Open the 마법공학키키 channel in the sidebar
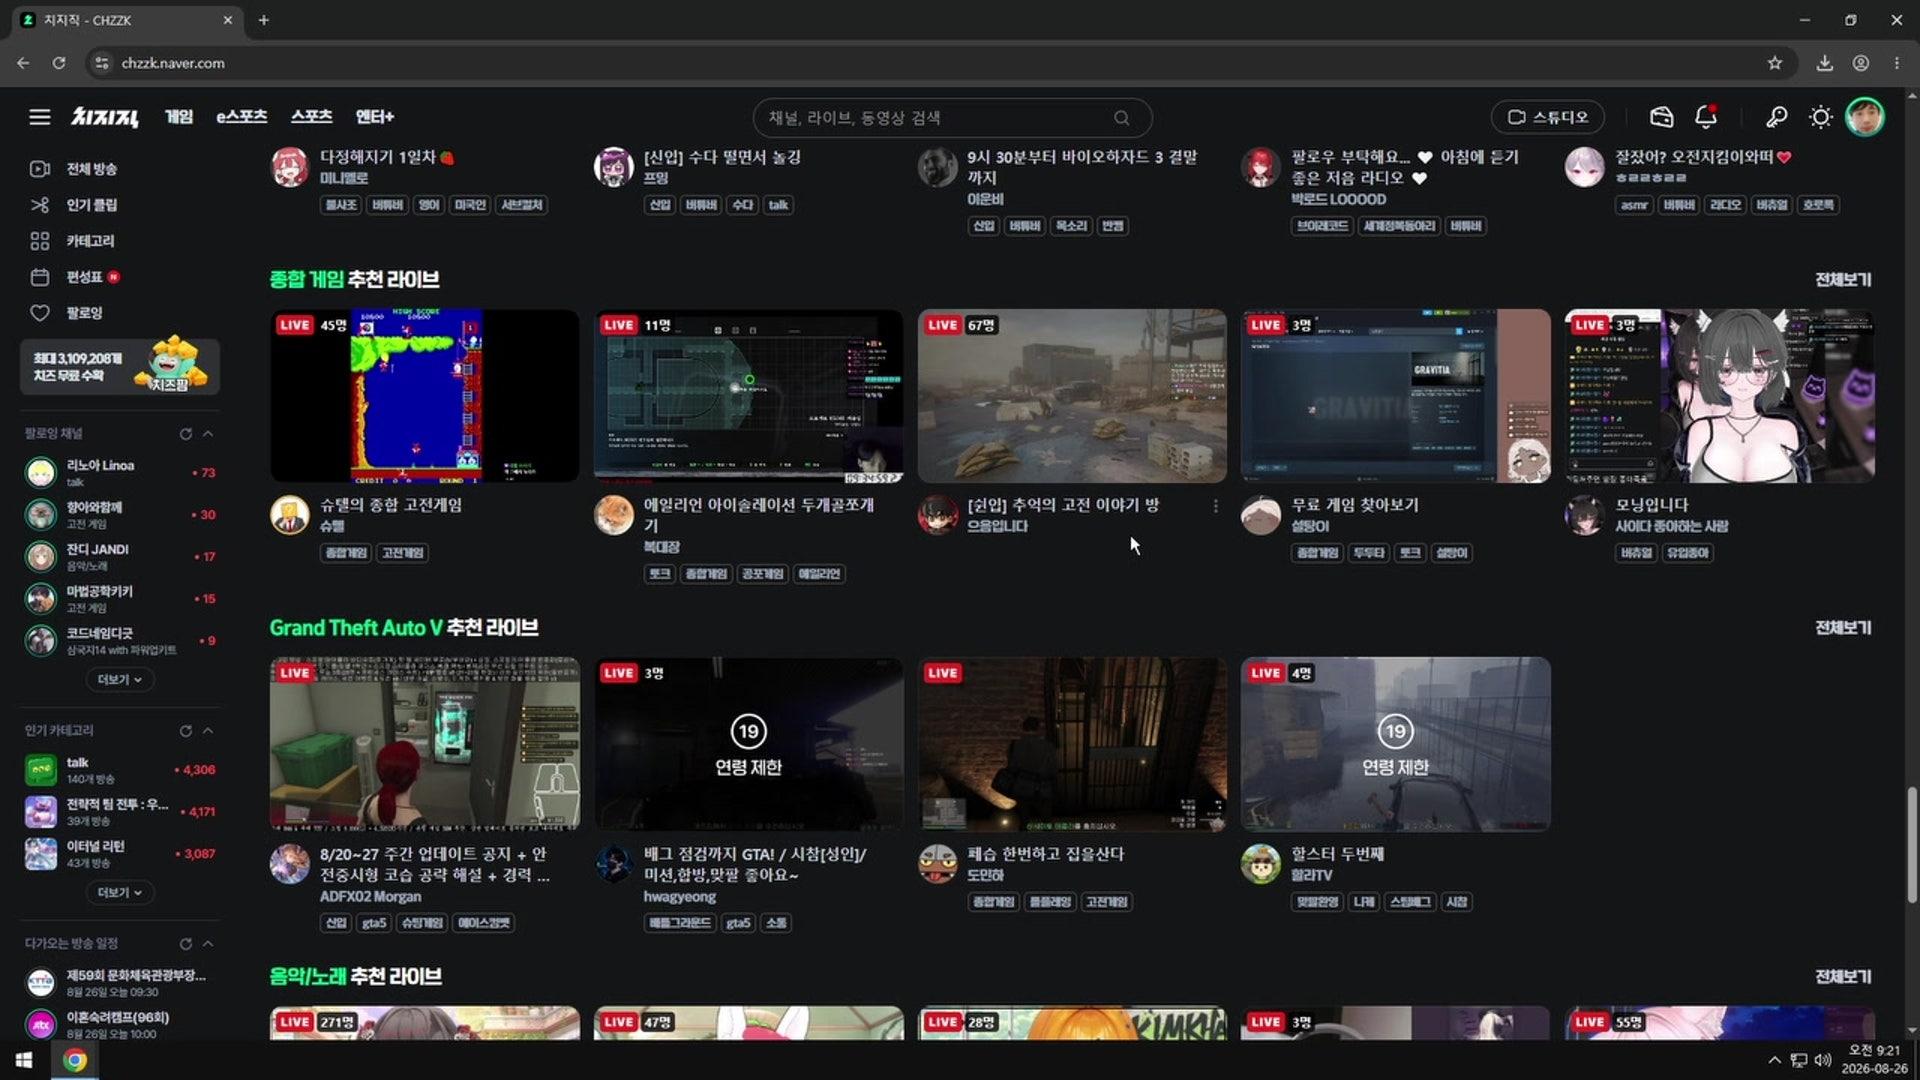The height and width of the screenshot is (1080, 1920). [x=120, y=598]
